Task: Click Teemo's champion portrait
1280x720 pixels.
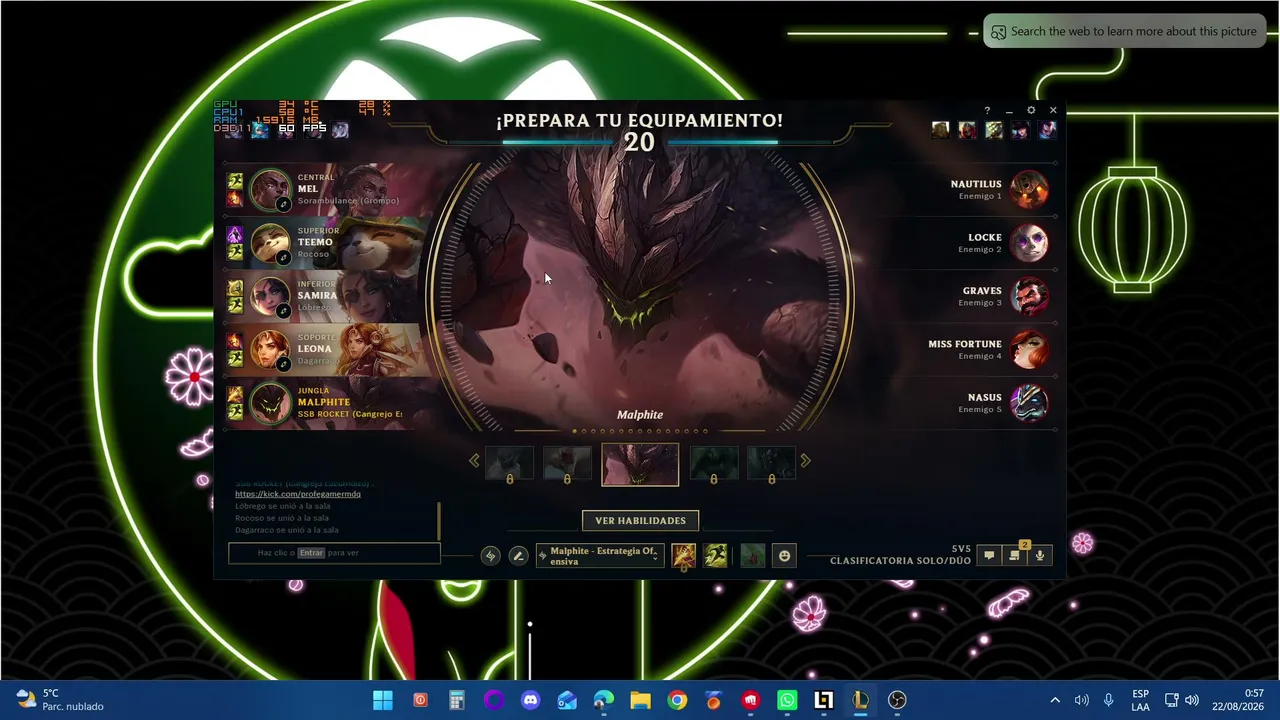Action: tap(269, 242)
